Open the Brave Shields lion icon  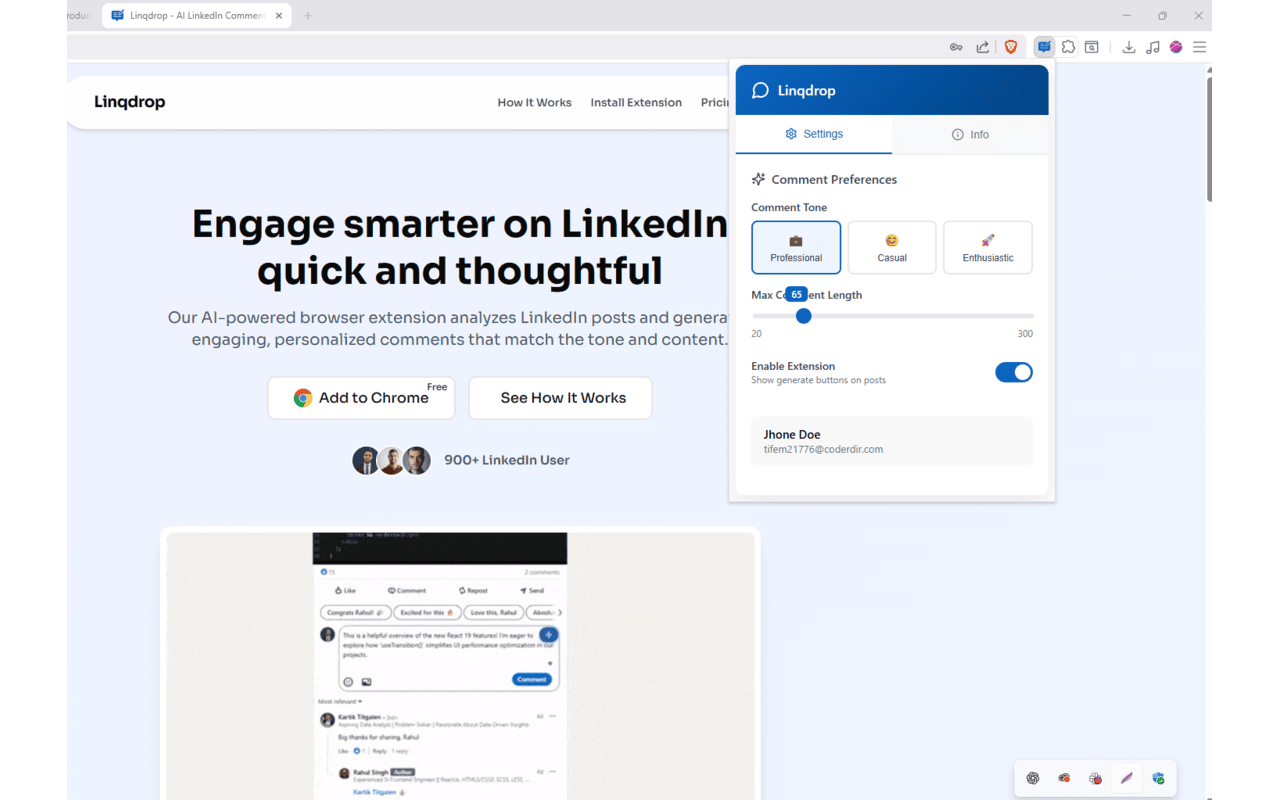point(1011,47)
